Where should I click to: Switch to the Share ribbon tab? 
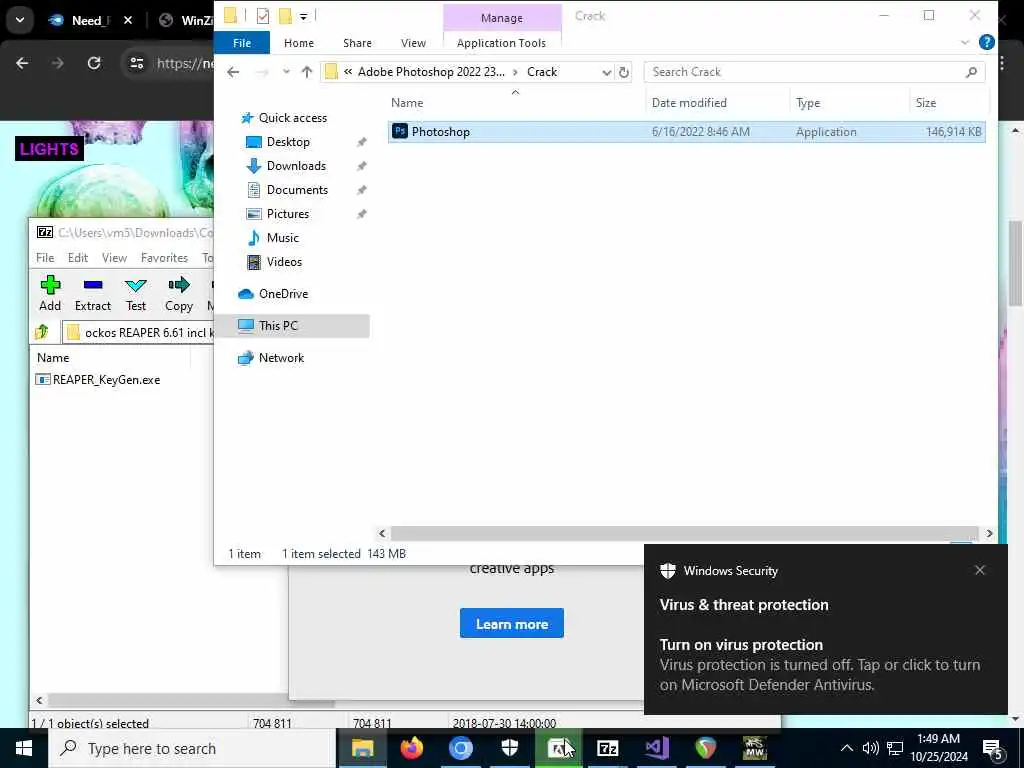(x=357, y=43)
